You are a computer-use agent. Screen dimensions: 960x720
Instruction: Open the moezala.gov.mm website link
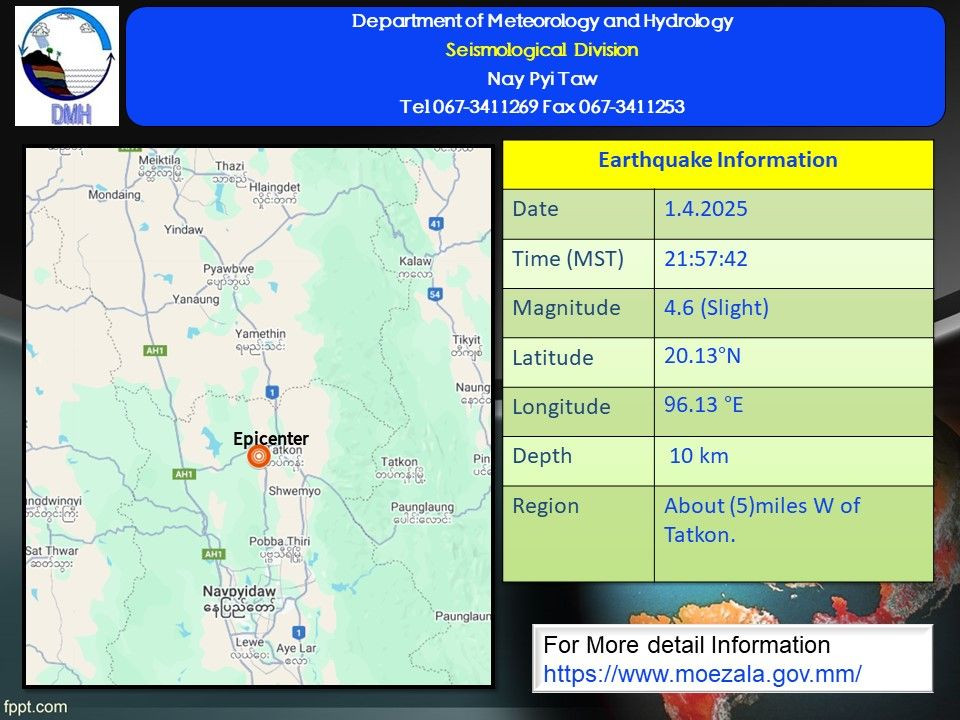click(x=702, y=673)
